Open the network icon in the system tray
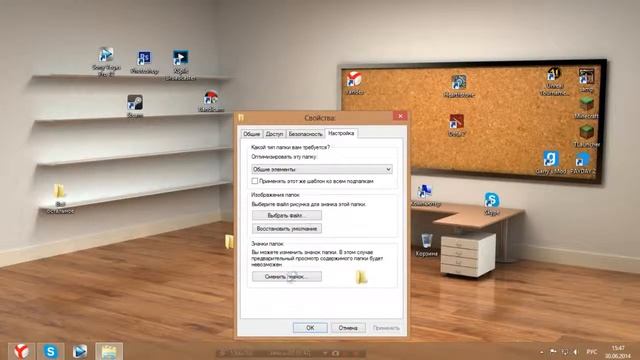The height and width of the screenshot is (360, 640). (564, 351)
